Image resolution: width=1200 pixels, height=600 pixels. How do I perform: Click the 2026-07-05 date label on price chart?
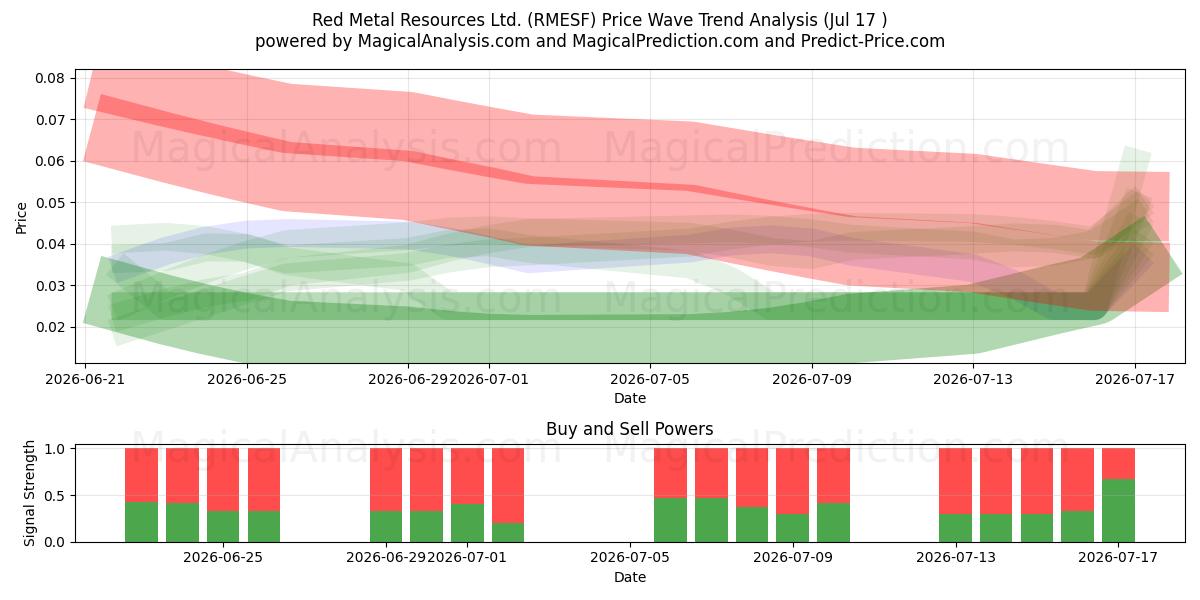pos(650,380)
